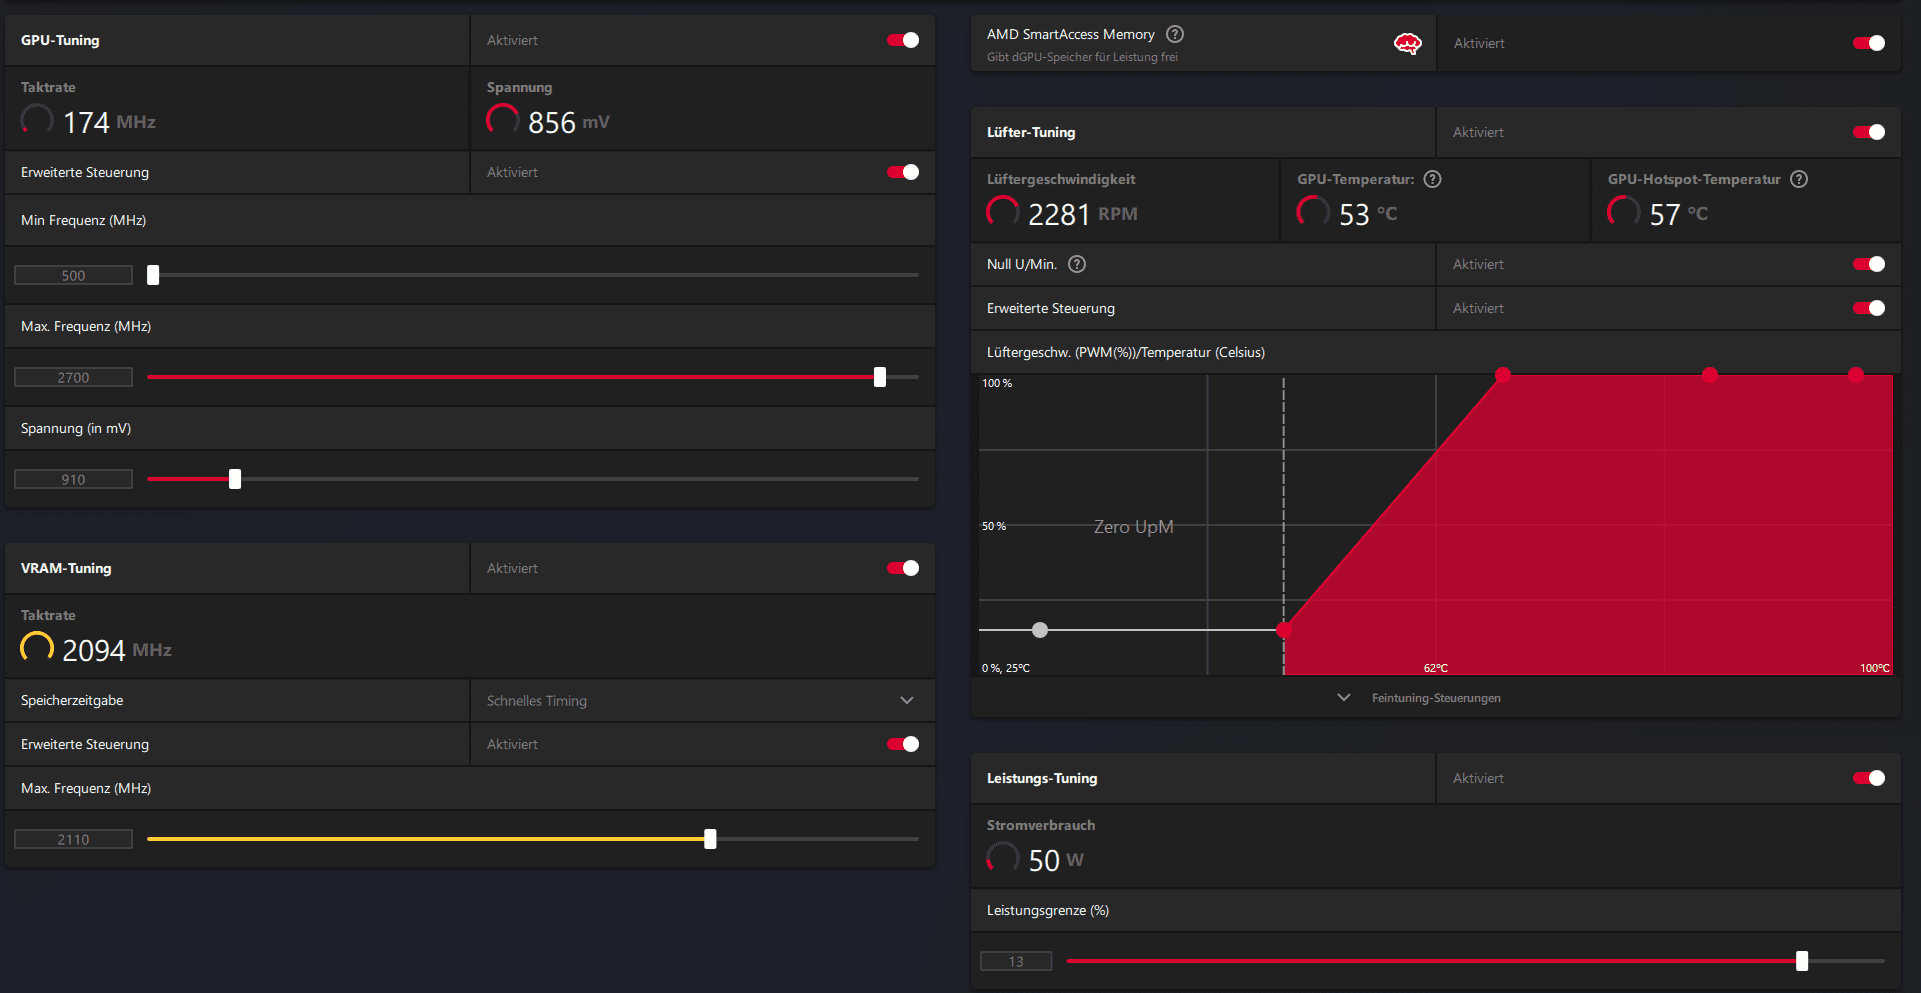Click the VRAM Max. Frequenz 2110 field
The width and height of the screenshot is (1921, 993).
click(73, 839)
